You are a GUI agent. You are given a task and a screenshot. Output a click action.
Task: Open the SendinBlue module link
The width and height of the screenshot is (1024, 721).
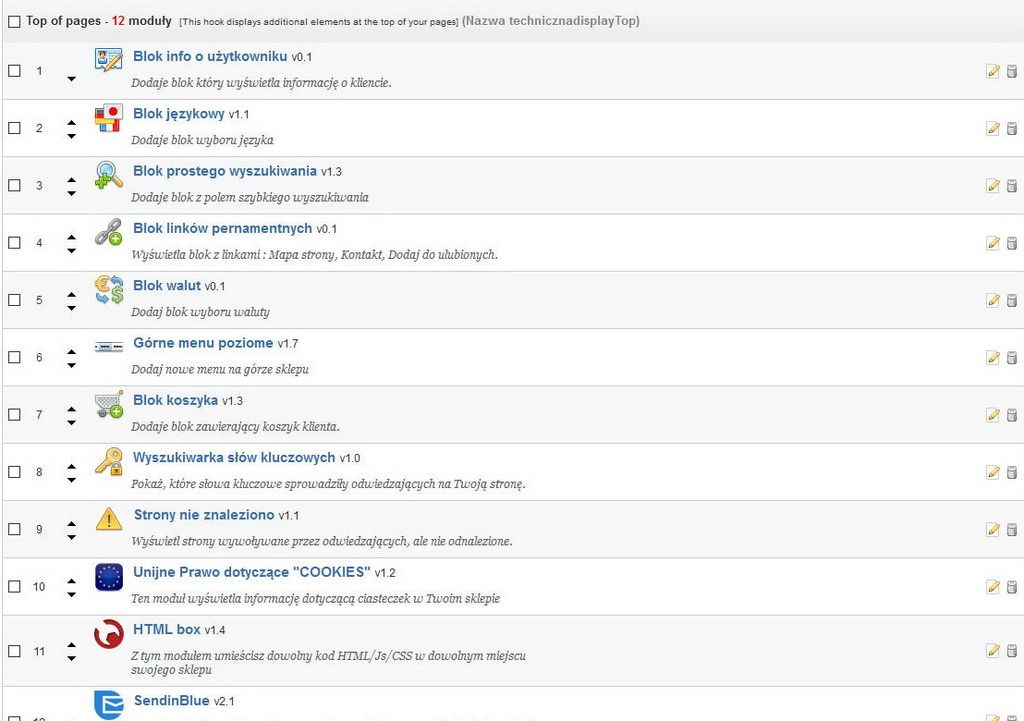coord(171,701)
